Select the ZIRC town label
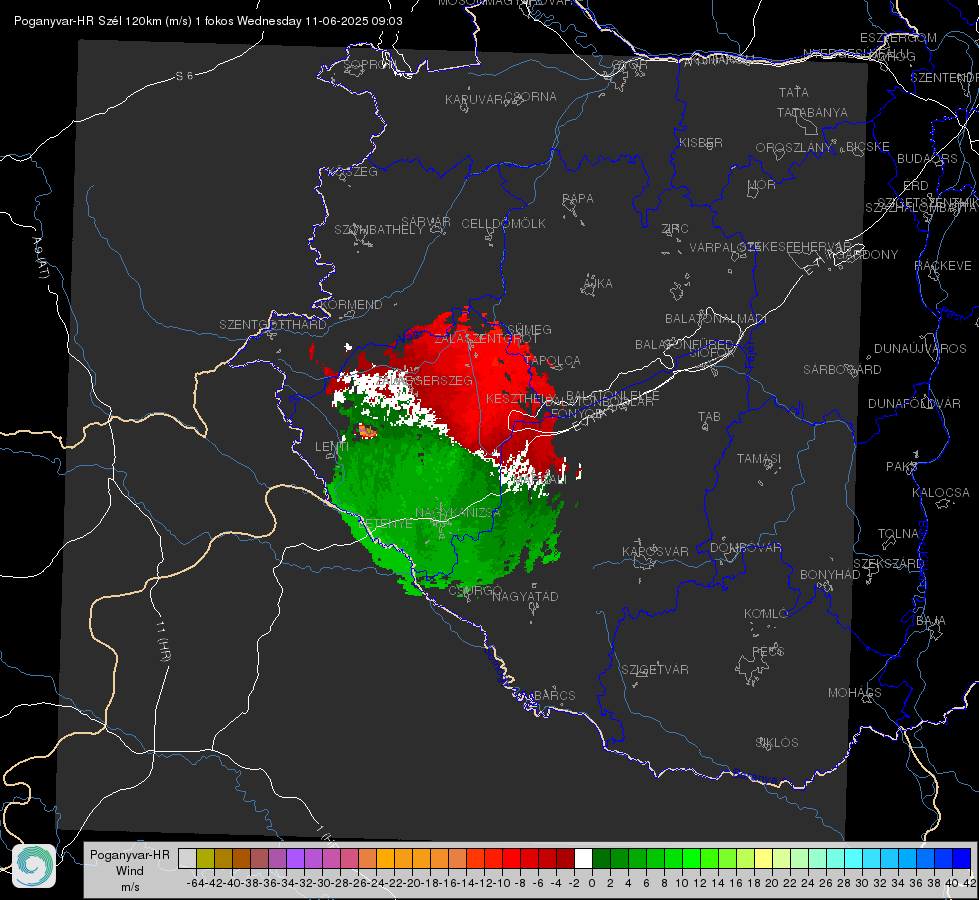The image size is (979, 900). 675,229
